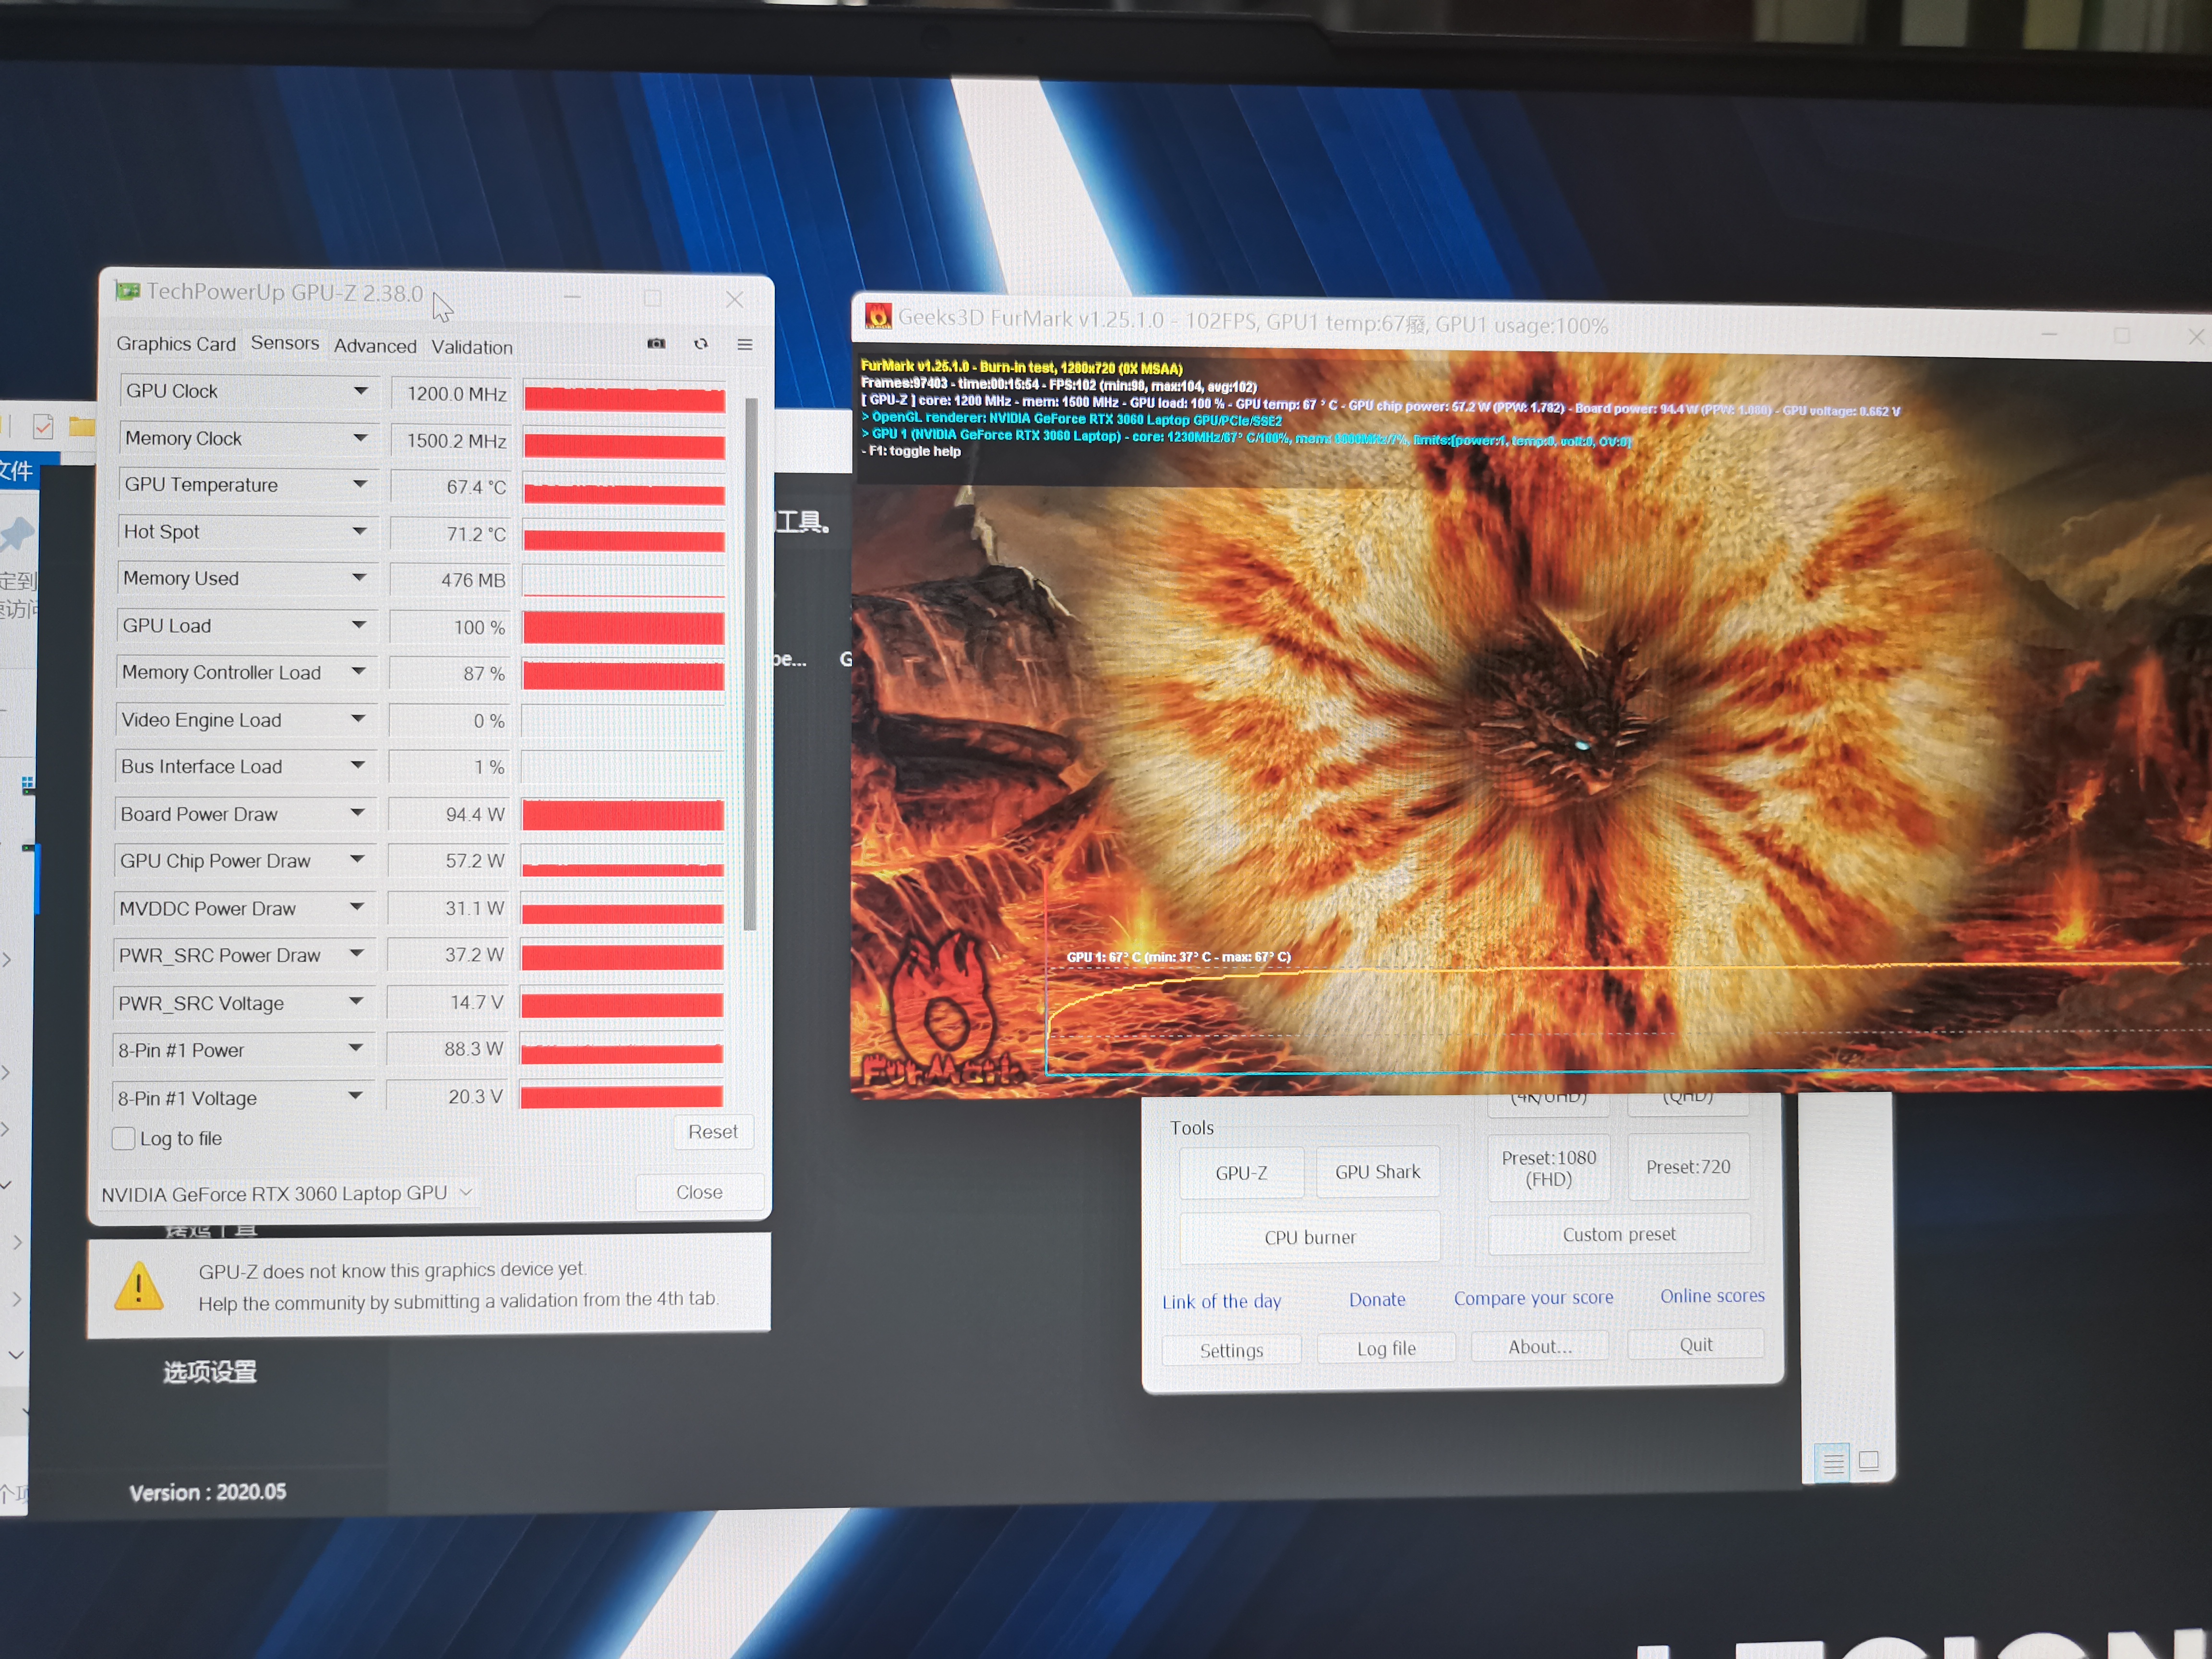The width and height of the screenshot is (2212, 1659).
Task: Select the Preset:720 benchmark
Action: click(1688, 1166)
